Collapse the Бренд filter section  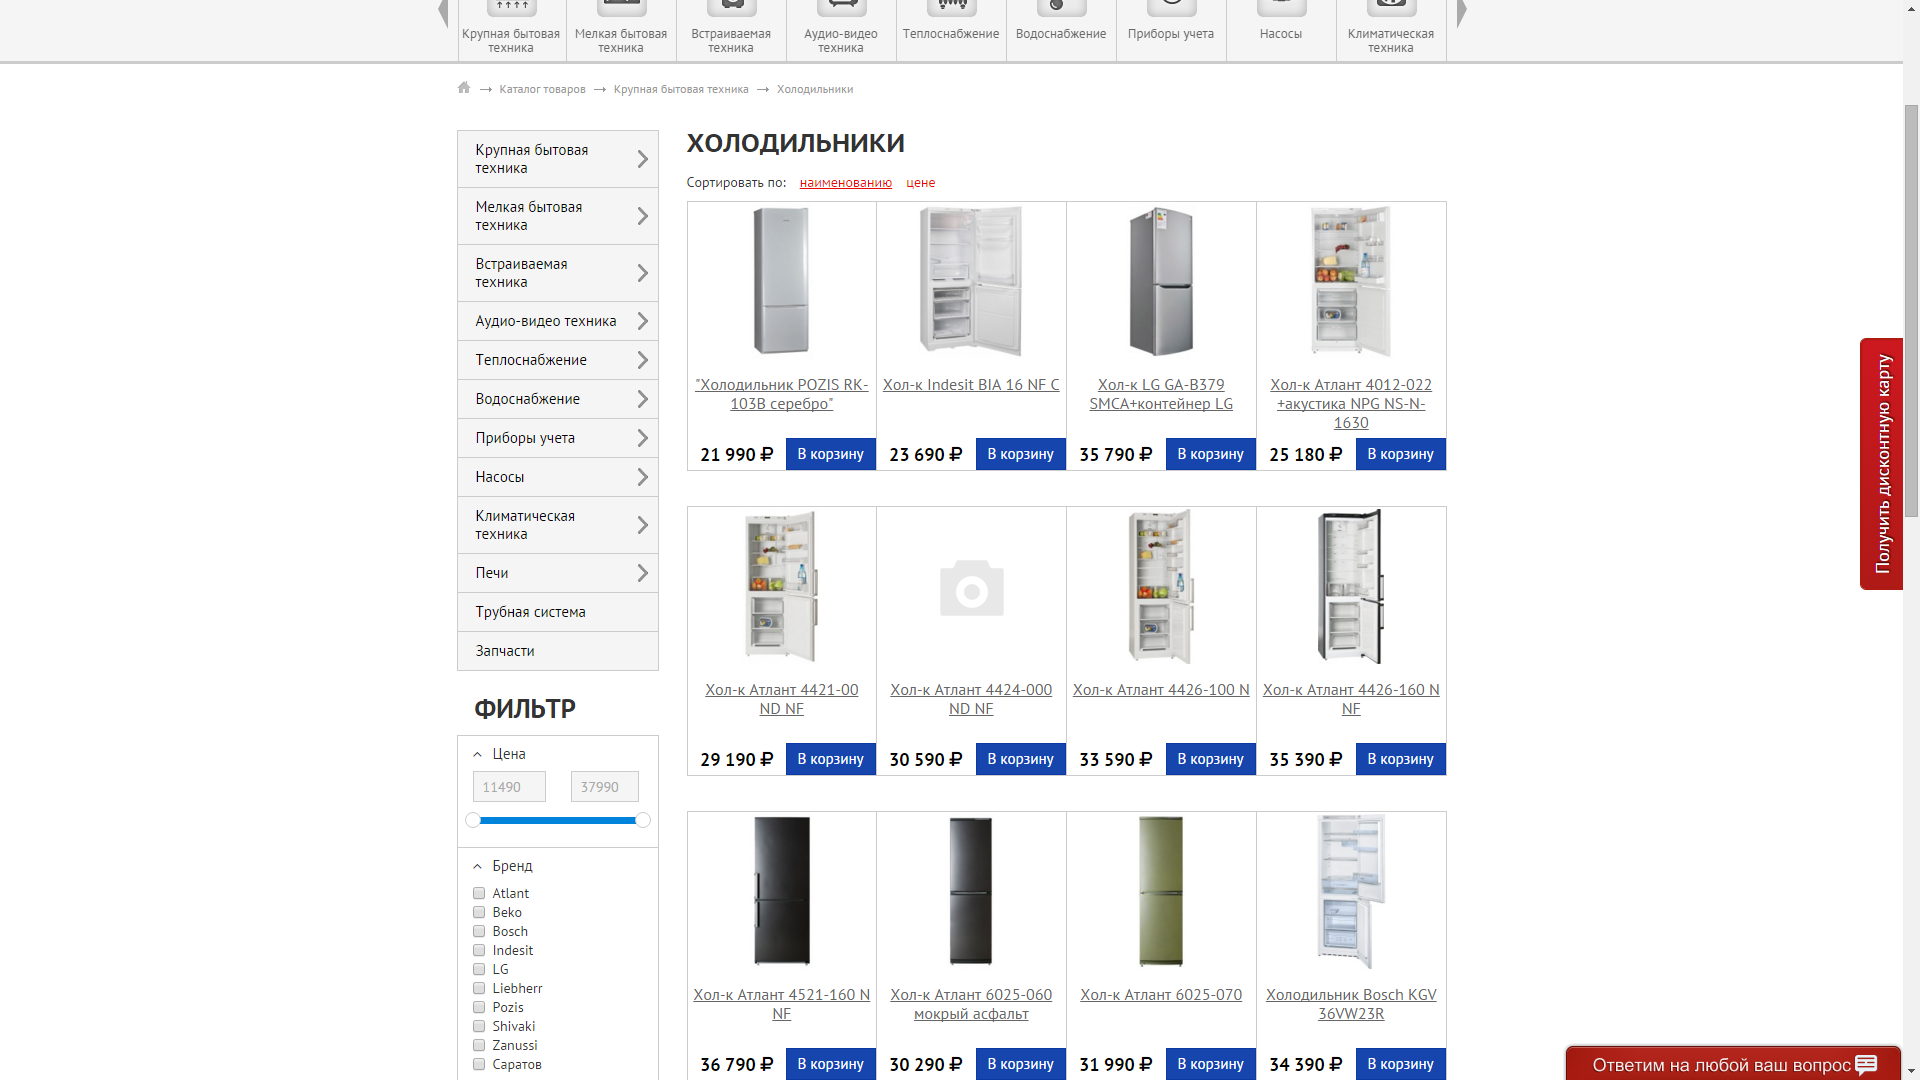coord(478,866)
